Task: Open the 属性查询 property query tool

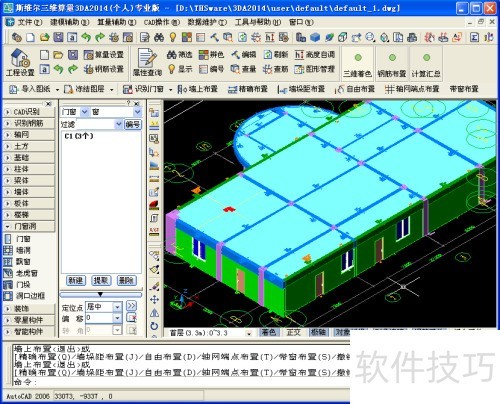Action: point(147,62)
